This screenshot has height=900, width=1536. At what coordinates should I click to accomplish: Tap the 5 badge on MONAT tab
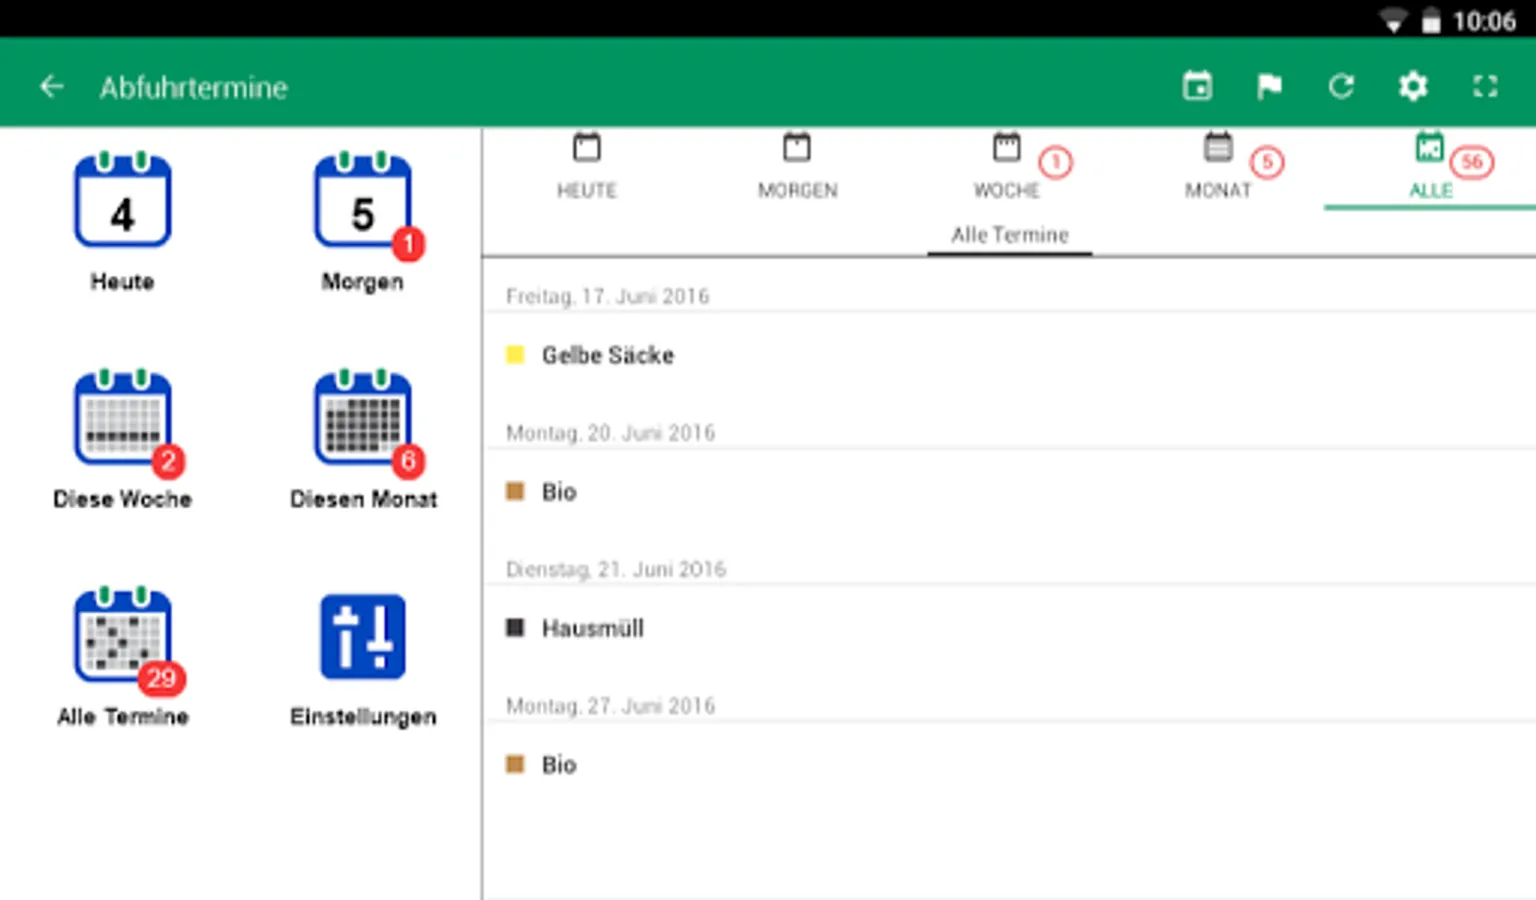[x=1267, y=162]
